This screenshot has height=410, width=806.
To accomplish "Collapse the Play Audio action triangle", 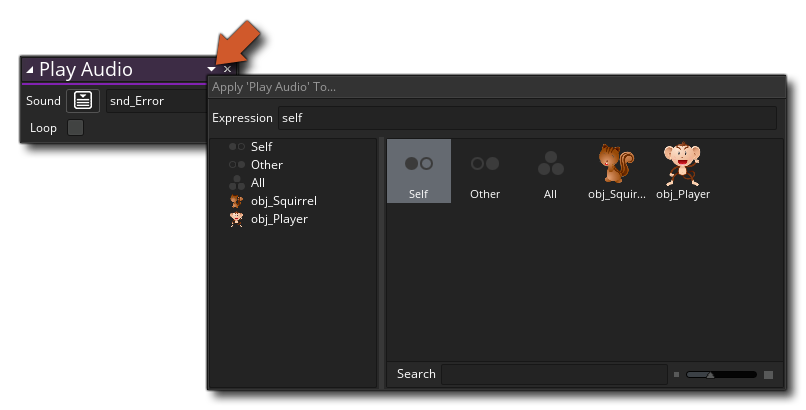I will click(29, 70).
